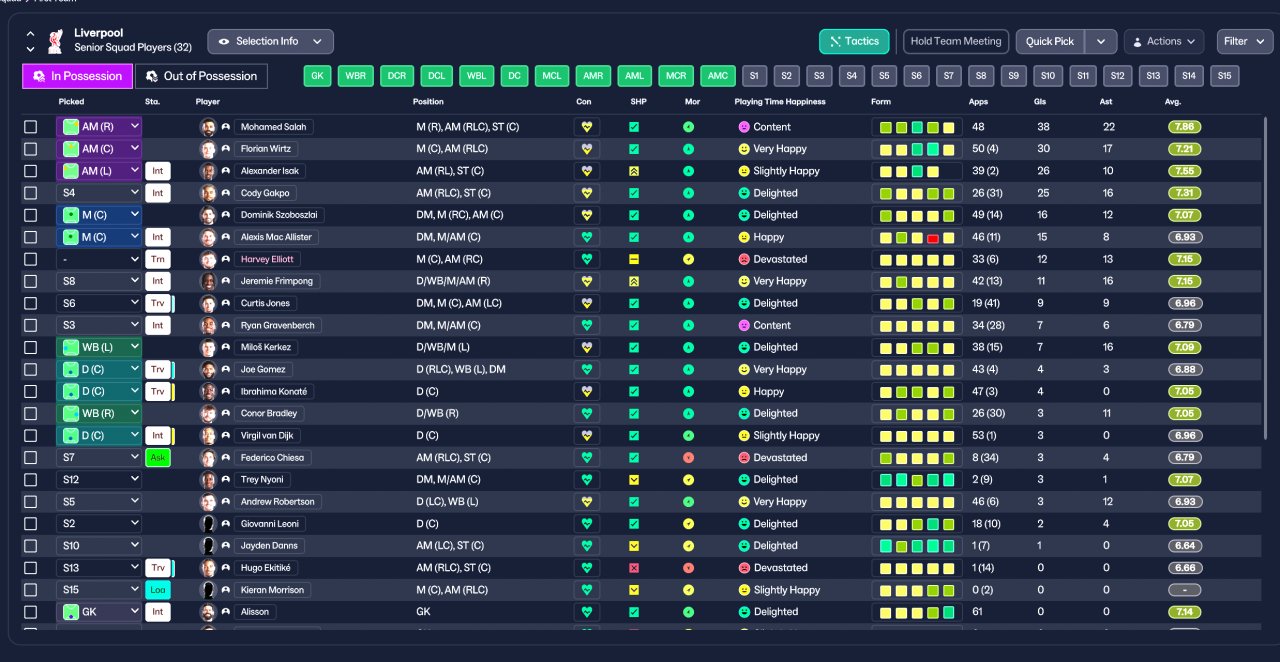
Task: Click Mohamed Salah's green morale icon
Action: tap(688, 127)
